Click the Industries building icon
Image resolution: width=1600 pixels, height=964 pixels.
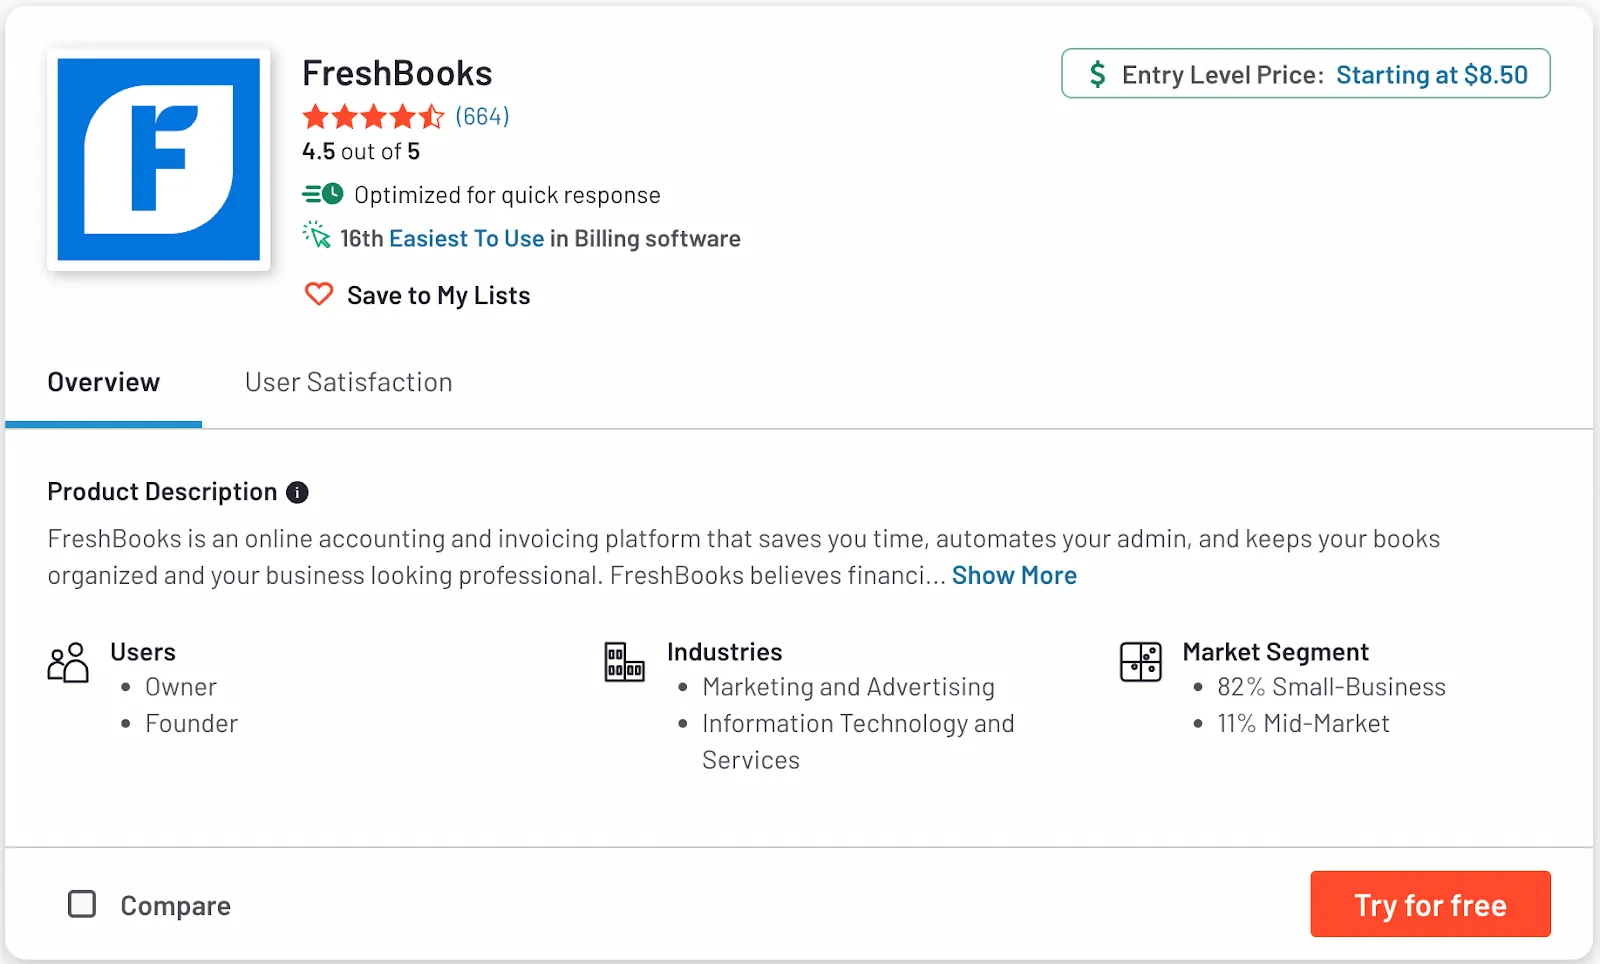(624, 662)
